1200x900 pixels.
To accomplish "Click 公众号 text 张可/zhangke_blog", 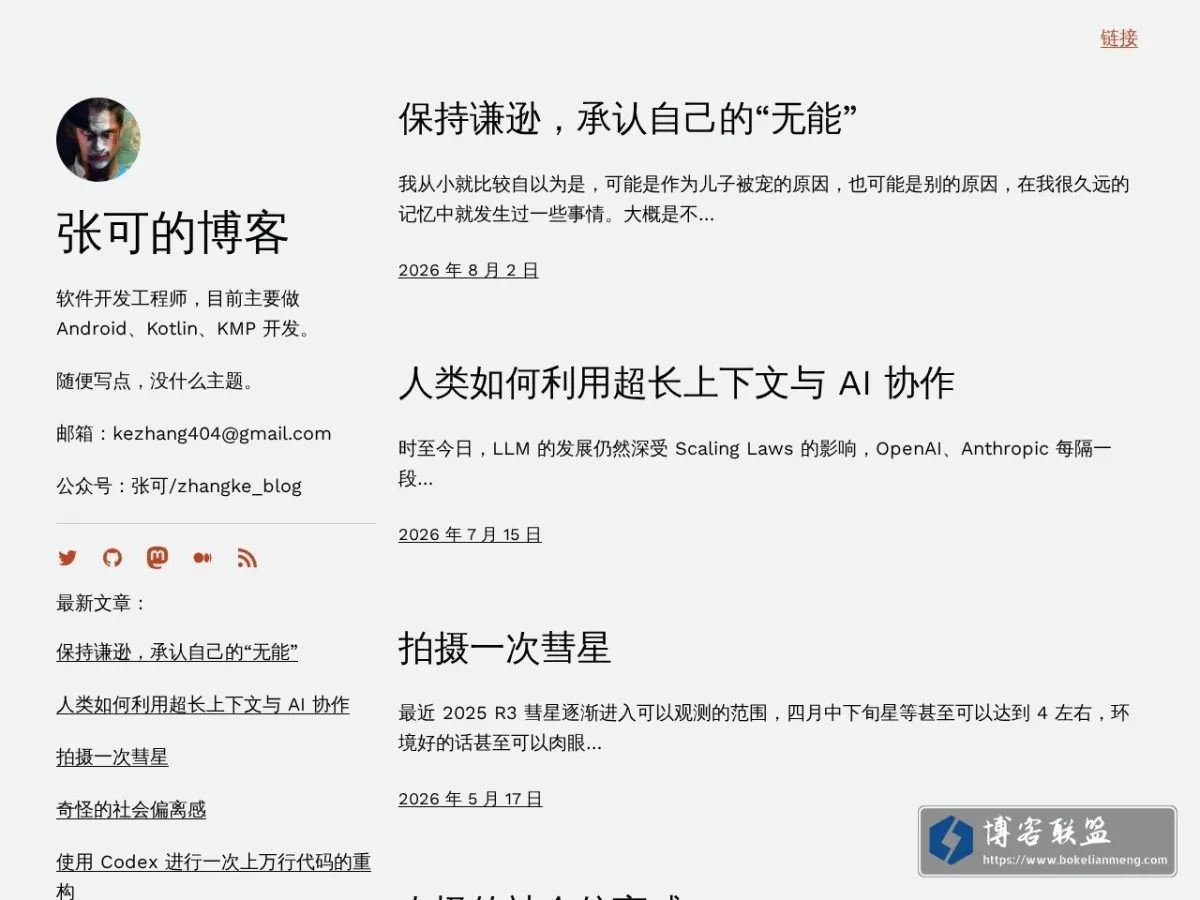I will [x=216, y=486].
